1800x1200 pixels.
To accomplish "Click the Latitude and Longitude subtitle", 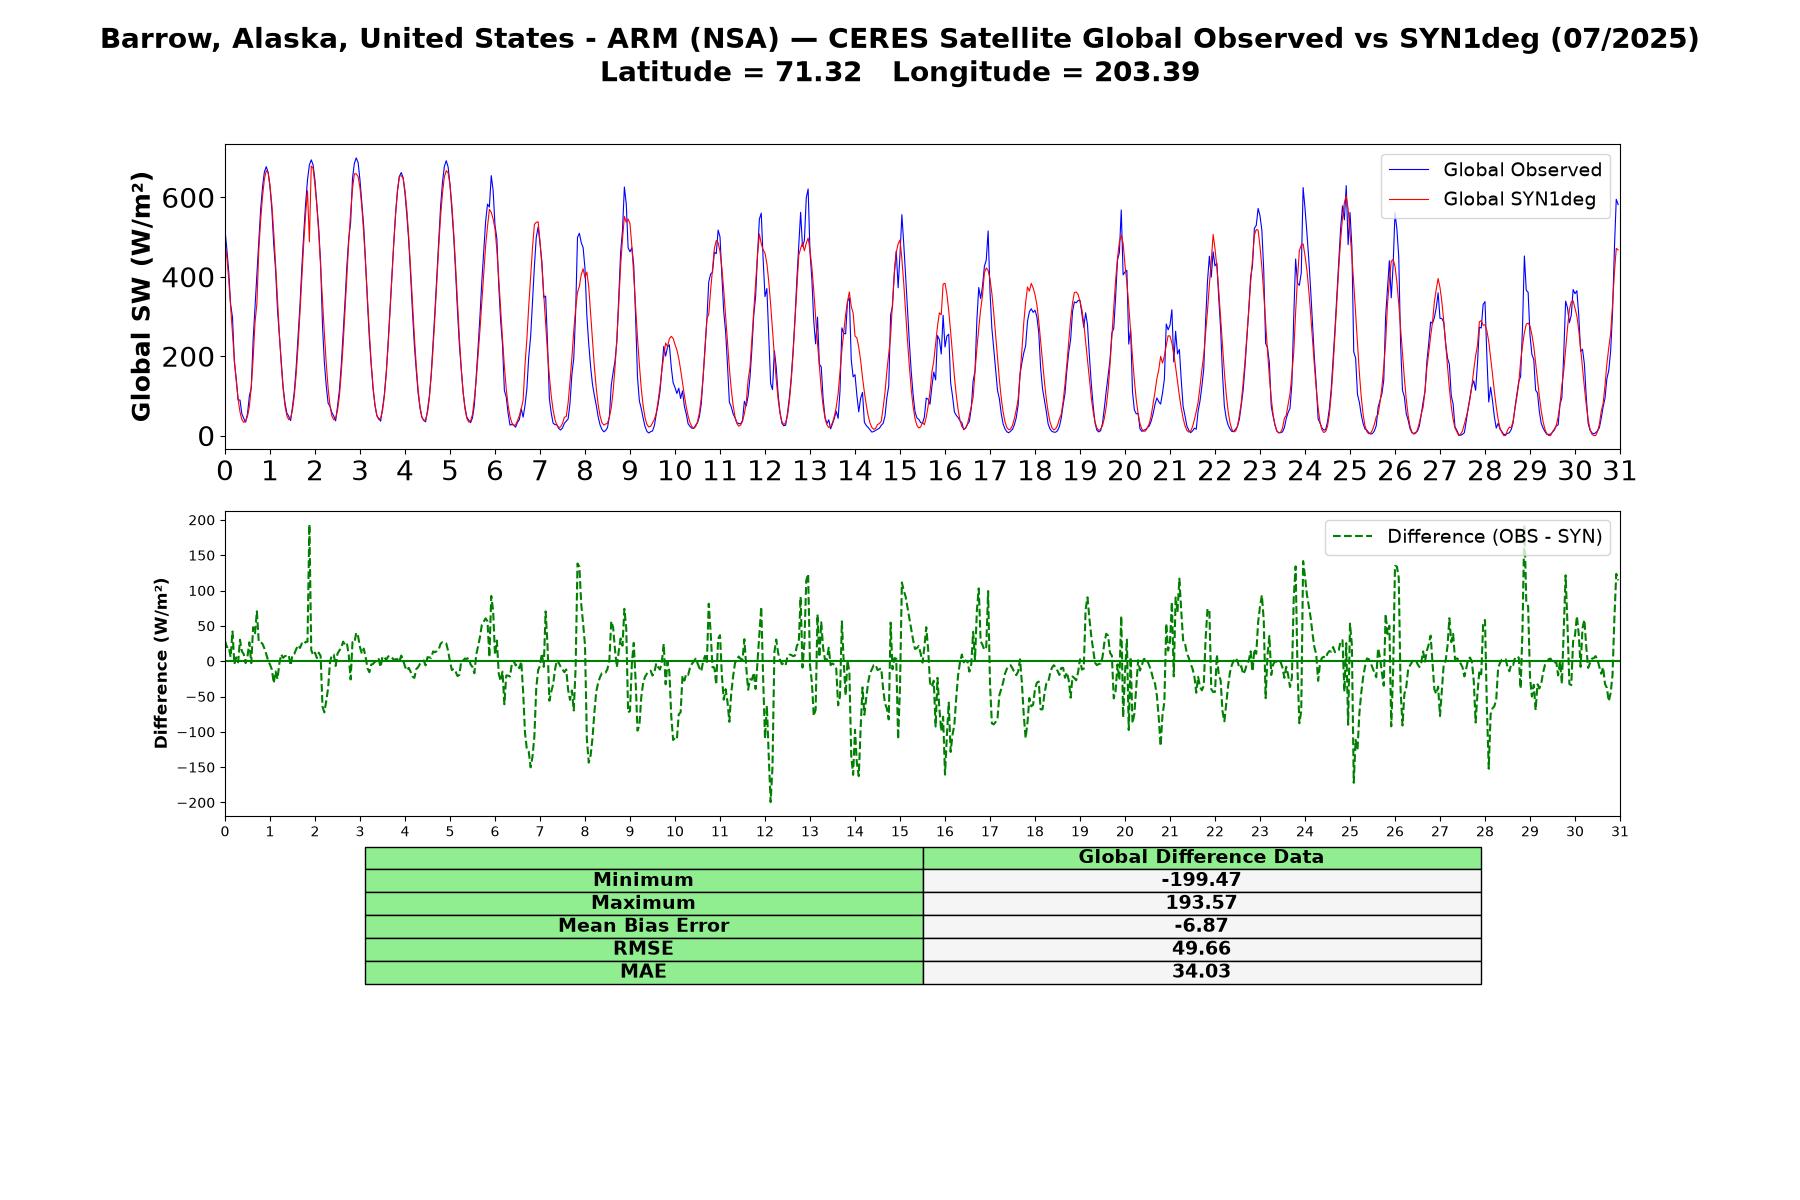I will 900,72.
